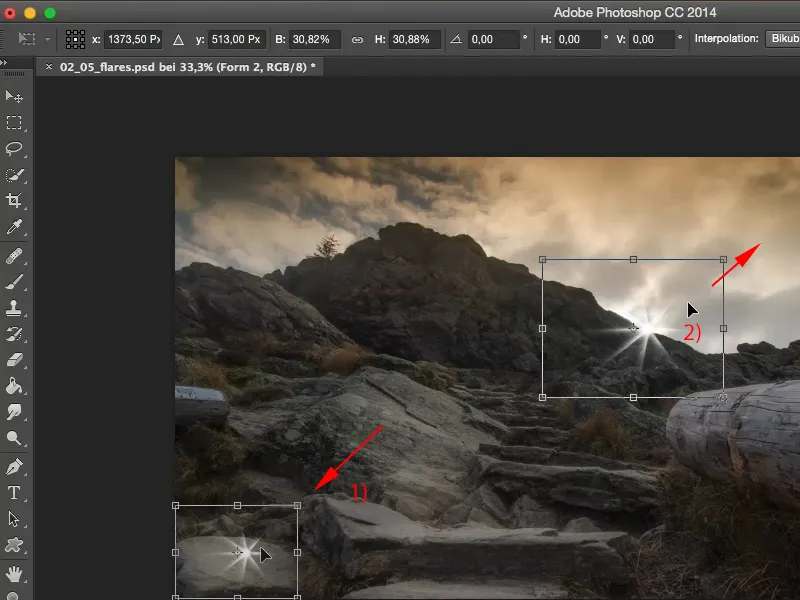Select the Hand tool
Screen dimensions: 800x600
(14, 574)
